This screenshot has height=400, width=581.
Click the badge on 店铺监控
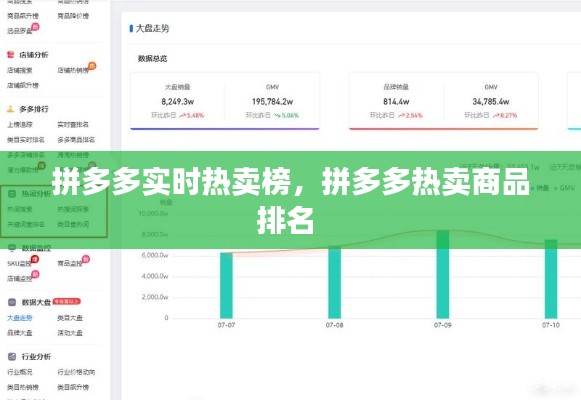click(35, 274)
